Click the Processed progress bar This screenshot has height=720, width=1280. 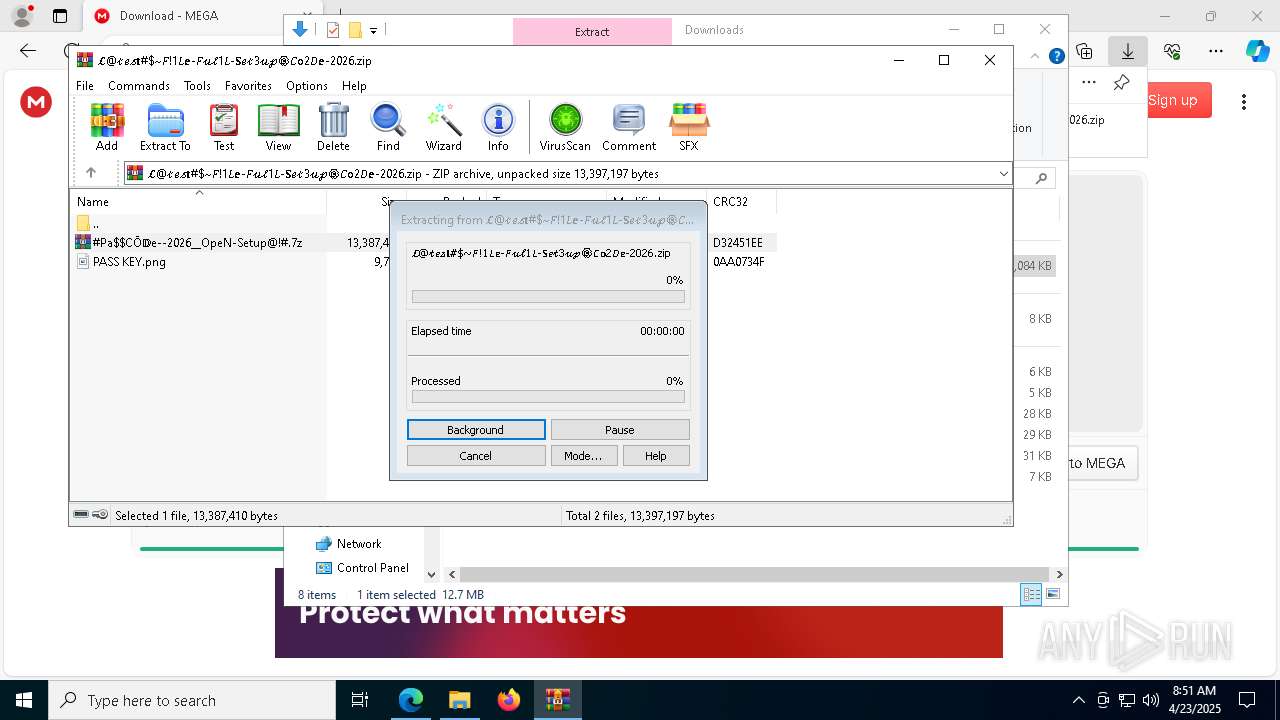[x=548, y=397]
